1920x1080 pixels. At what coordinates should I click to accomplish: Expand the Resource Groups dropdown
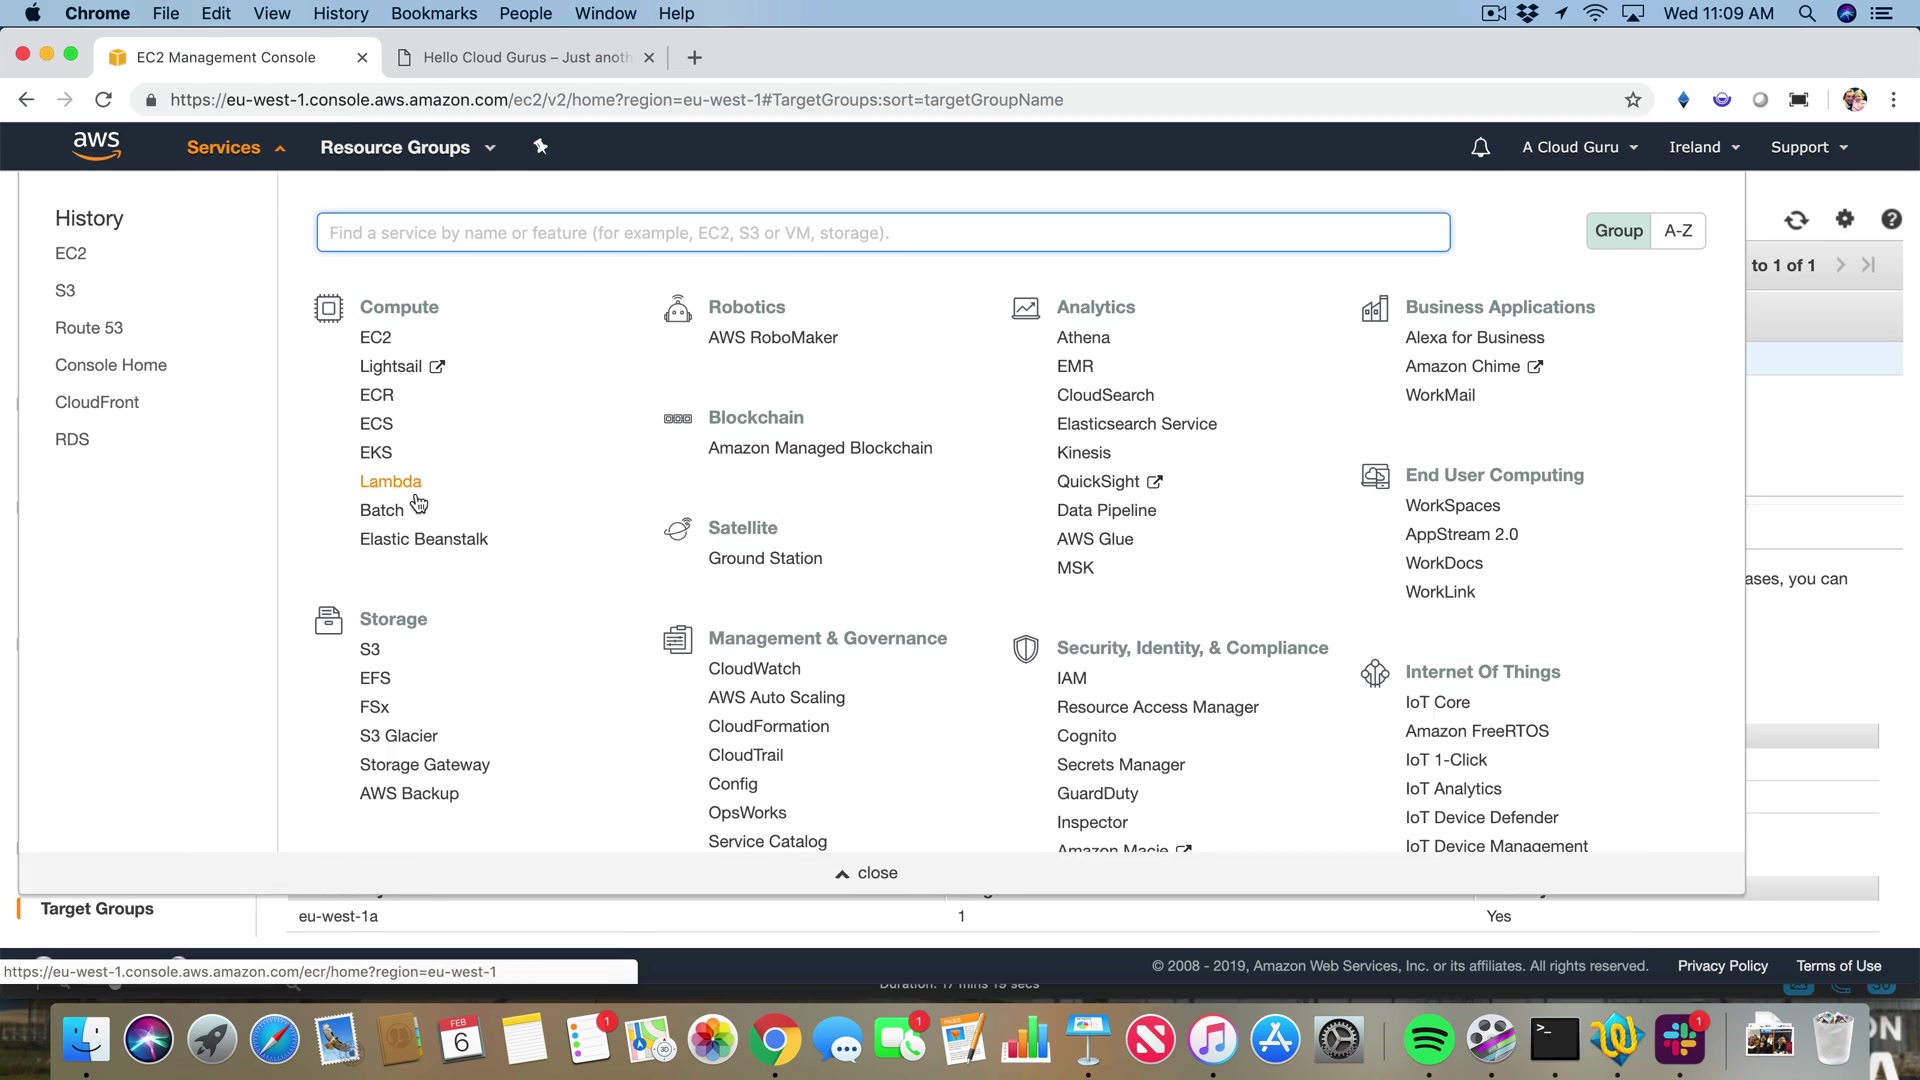click(407, 147)
